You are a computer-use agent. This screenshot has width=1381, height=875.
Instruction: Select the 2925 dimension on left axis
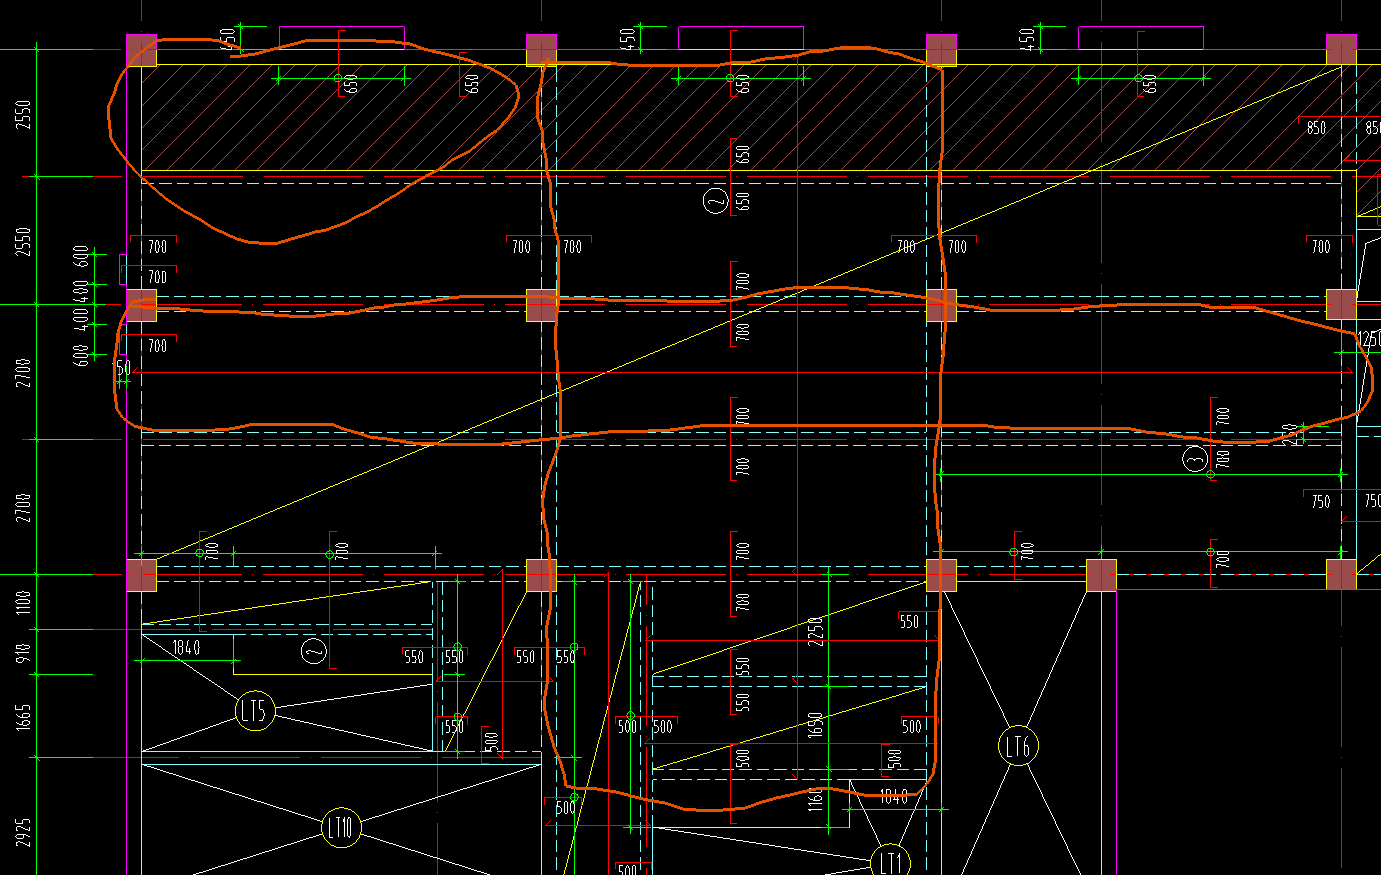tap(24, 832)
